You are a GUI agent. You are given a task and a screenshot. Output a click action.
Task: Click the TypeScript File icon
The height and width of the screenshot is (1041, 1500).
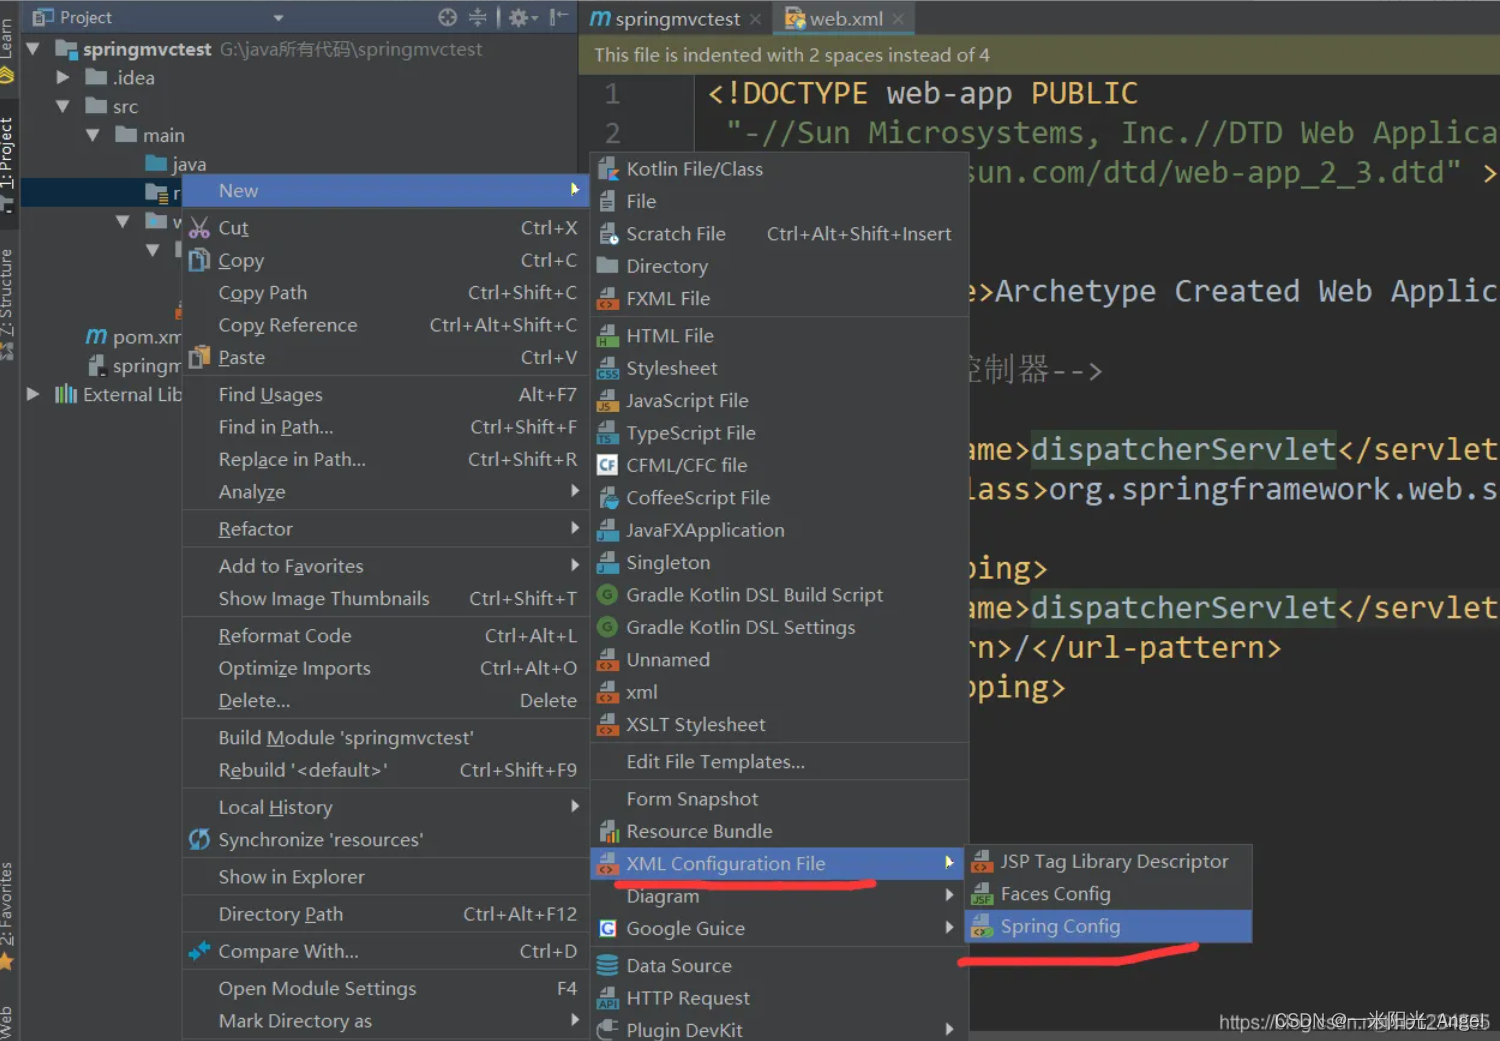pyautogui.click(x=607, y=433)
